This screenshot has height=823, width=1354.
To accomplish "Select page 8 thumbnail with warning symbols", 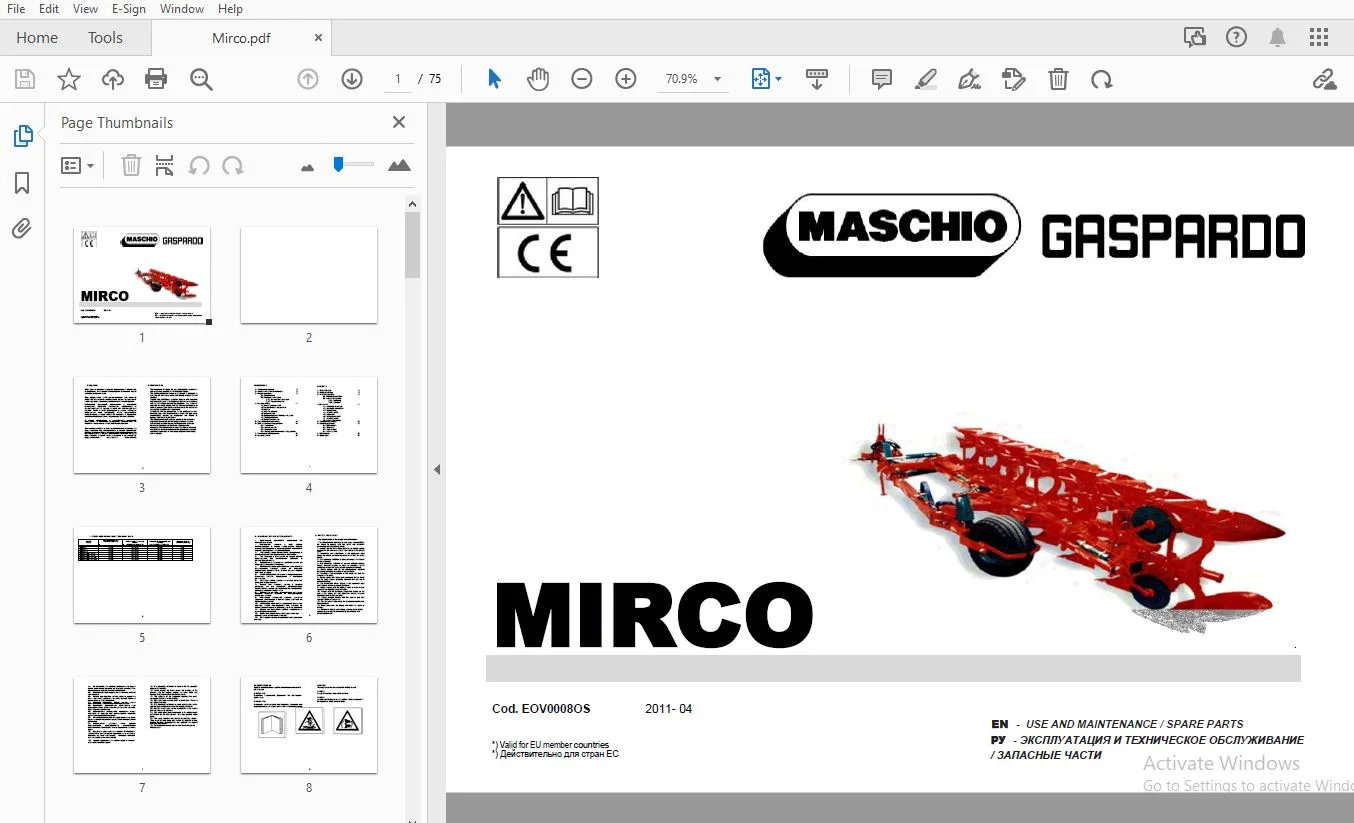I will [x=309, y=725].
